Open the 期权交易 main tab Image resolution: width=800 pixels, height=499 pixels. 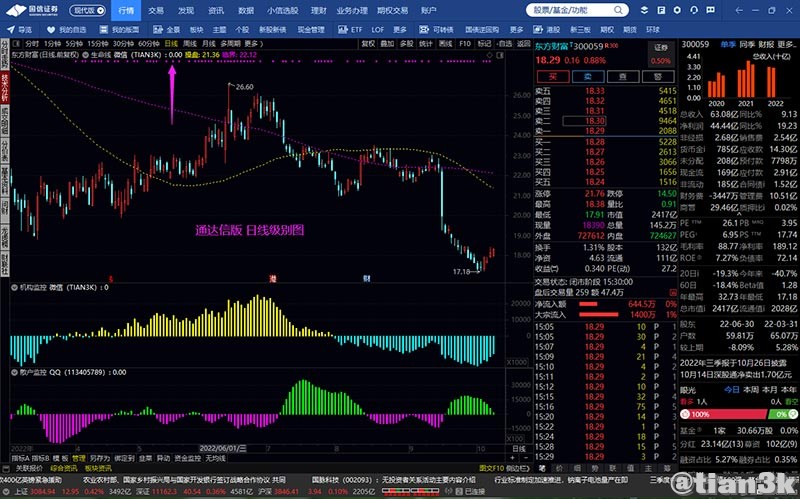[x=392, y=10]
